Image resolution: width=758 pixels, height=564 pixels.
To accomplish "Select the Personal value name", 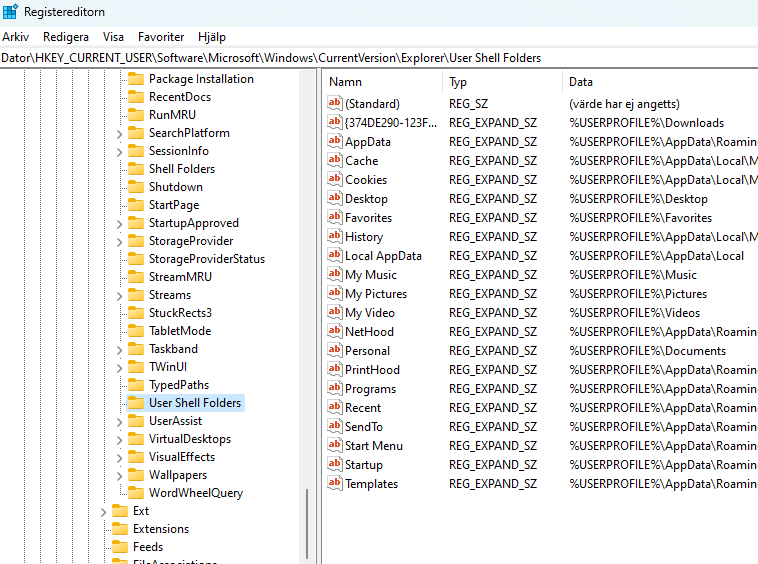I will 367,351.
